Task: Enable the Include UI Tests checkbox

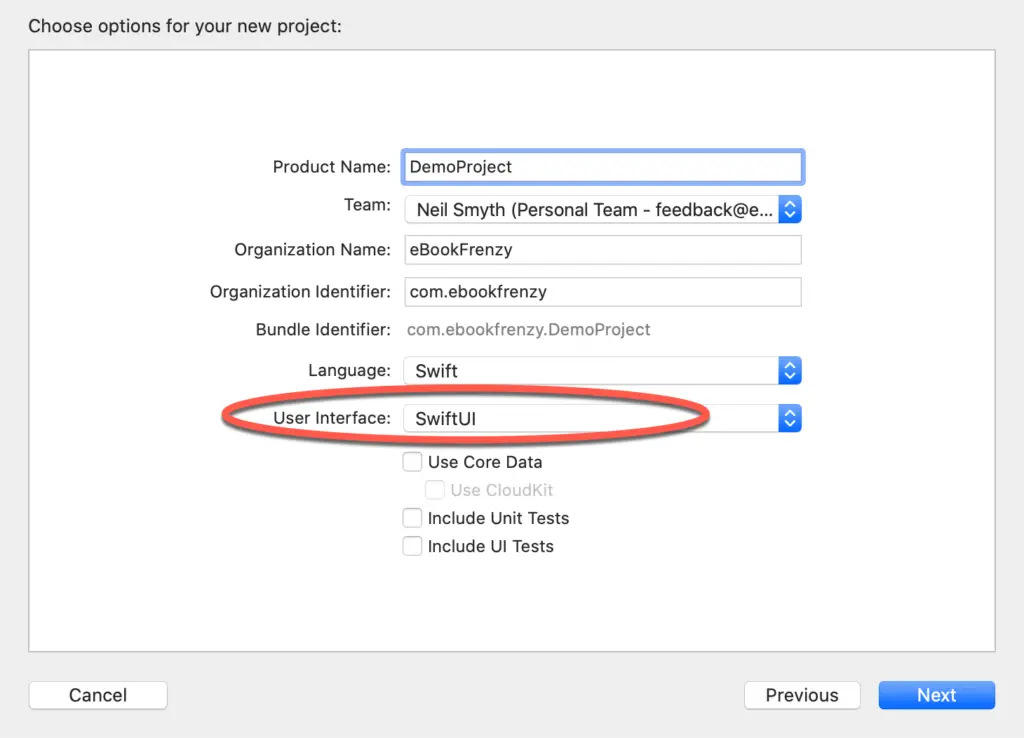Action: 412,546
